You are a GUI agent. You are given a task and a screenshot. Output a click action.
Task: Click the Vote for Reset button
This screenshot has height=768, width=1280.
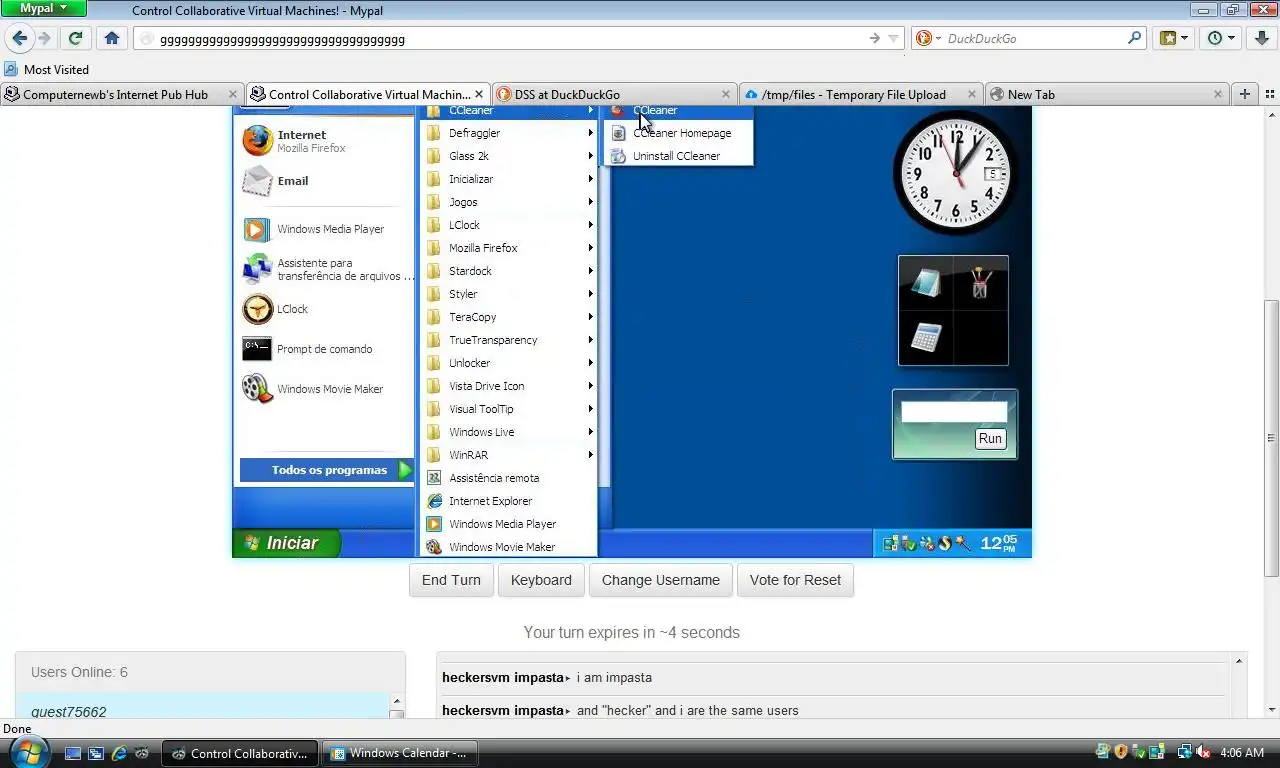click(x=795, y=580)
